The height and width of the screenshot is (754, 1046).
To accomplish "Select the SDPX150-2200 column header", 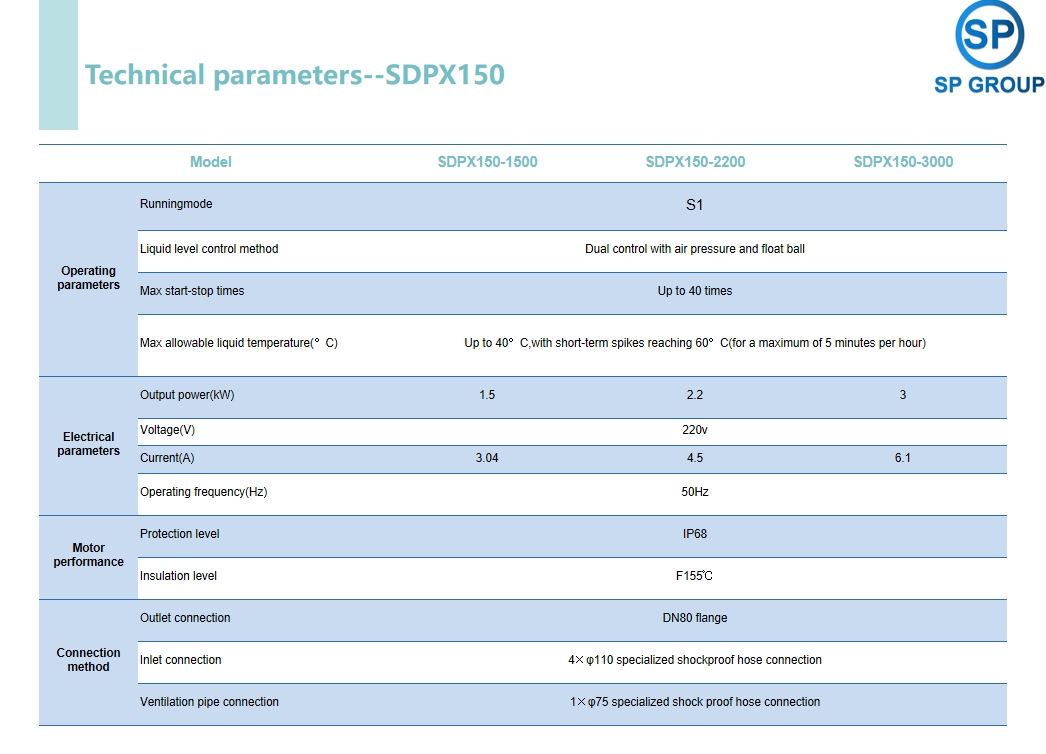I will [x=695, y=162].
